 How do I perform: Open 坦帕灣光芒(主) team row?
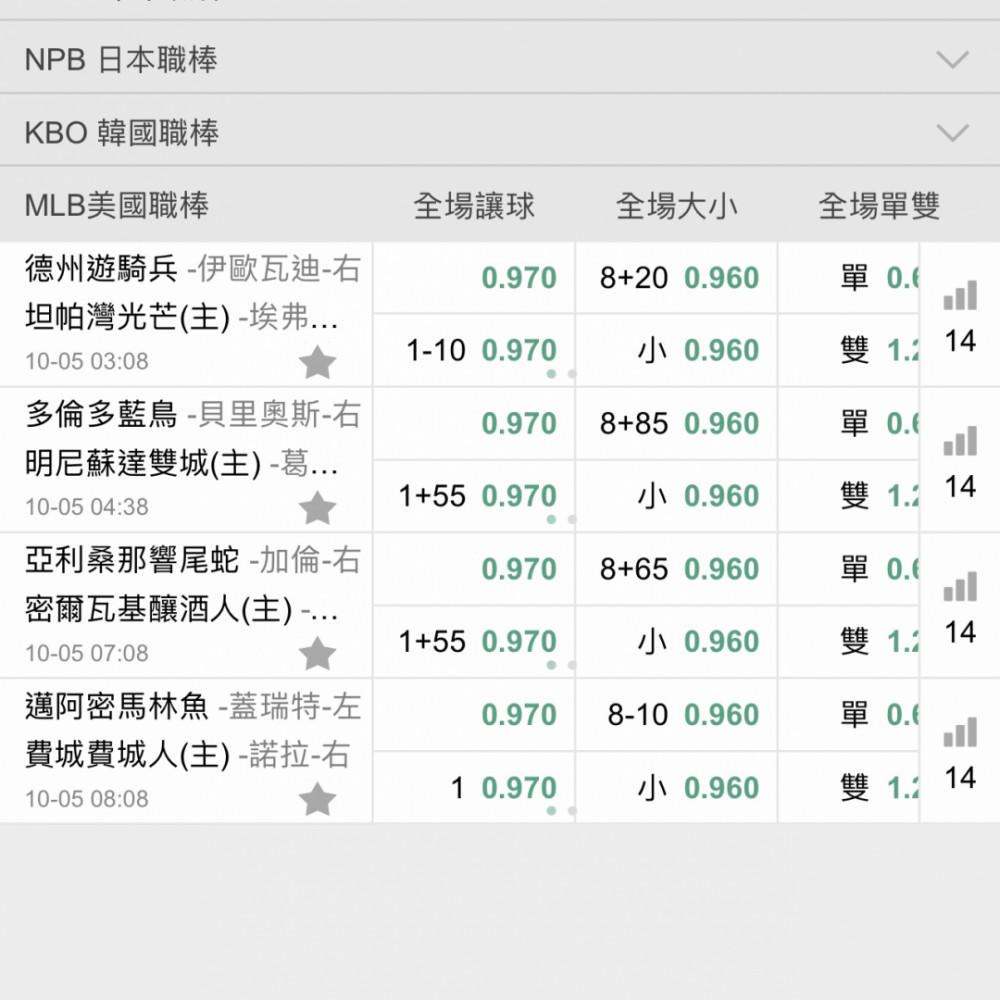(182, 317)
